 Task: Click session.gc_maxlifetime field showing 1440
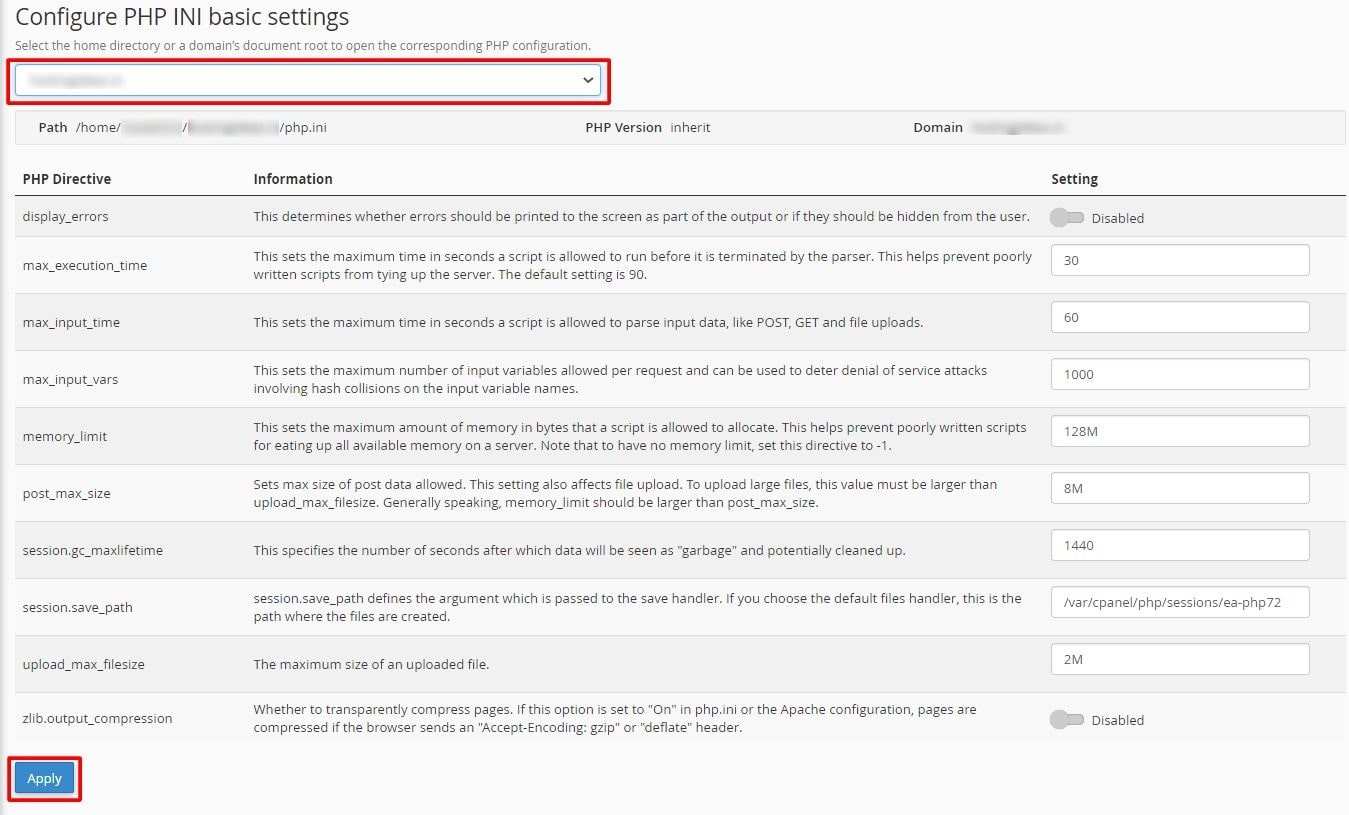point(1180,545)
